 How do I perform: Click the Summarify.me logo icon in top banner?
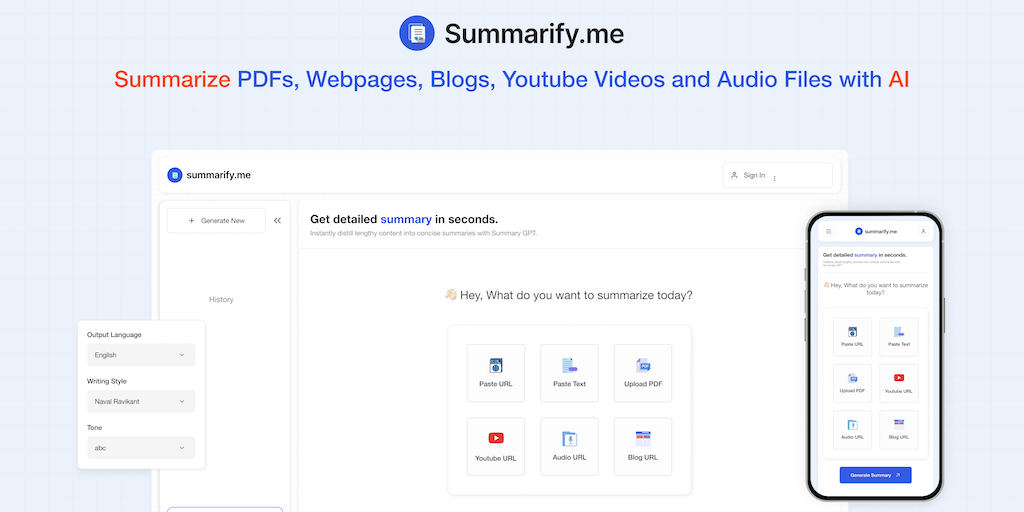point(416,33)
